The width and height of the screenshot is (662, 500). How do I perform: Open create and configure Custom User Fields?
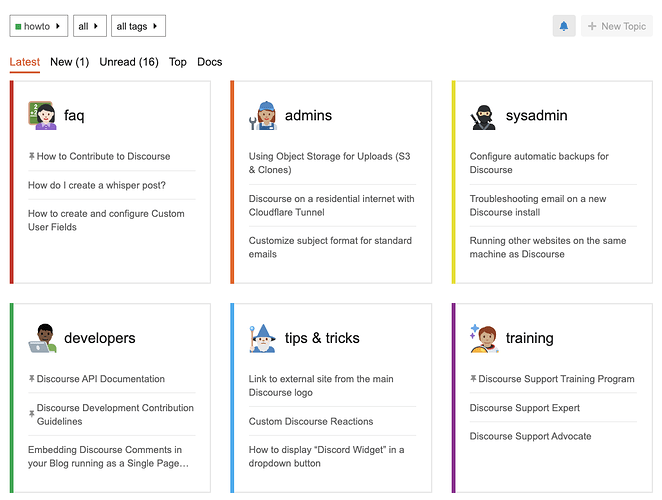point(106,220)
